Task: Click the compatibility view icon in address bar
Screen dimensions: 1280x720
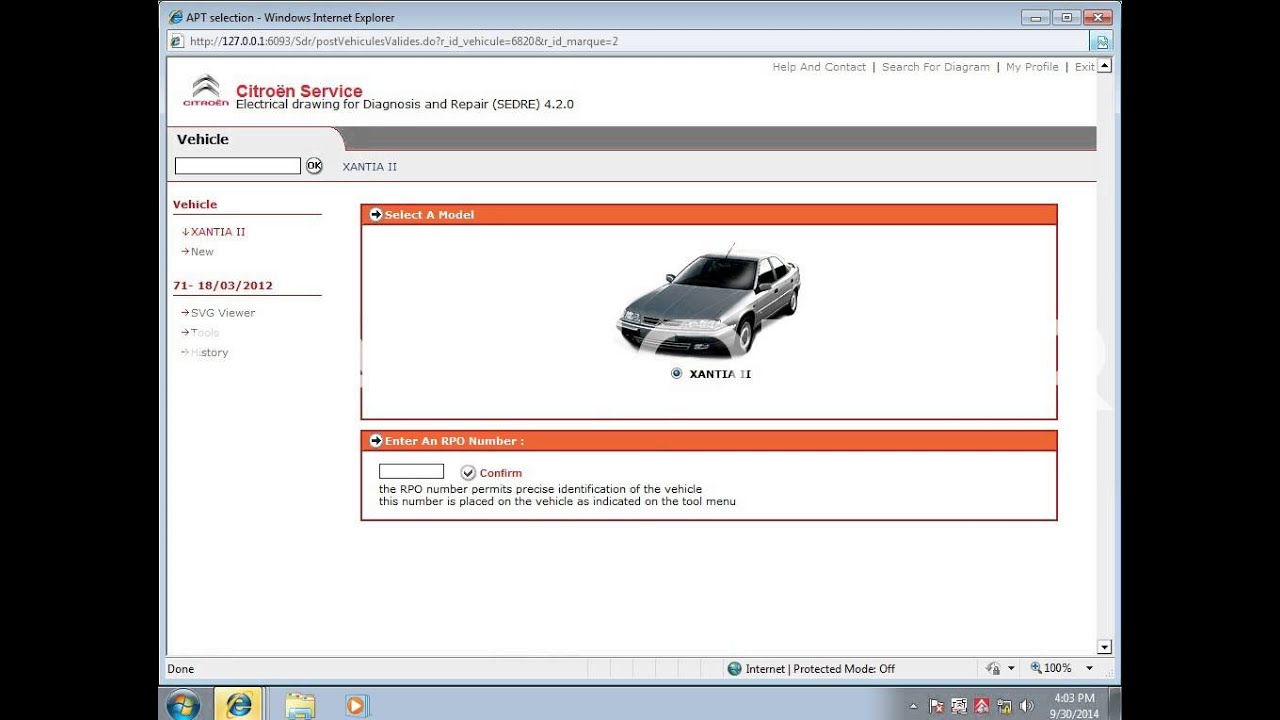Action: pyautogui.click(x=1102, y=41)
